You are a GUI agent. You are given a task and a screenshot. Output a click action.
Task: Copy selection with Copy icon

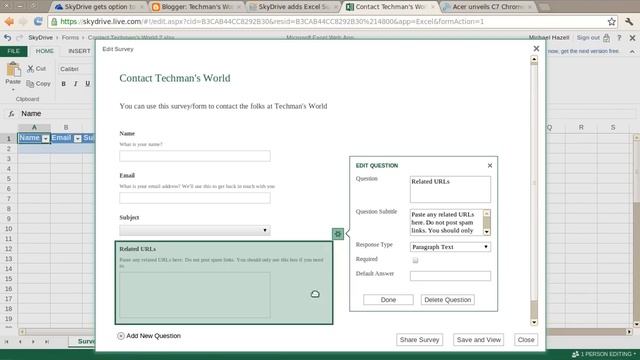(31, 84)
